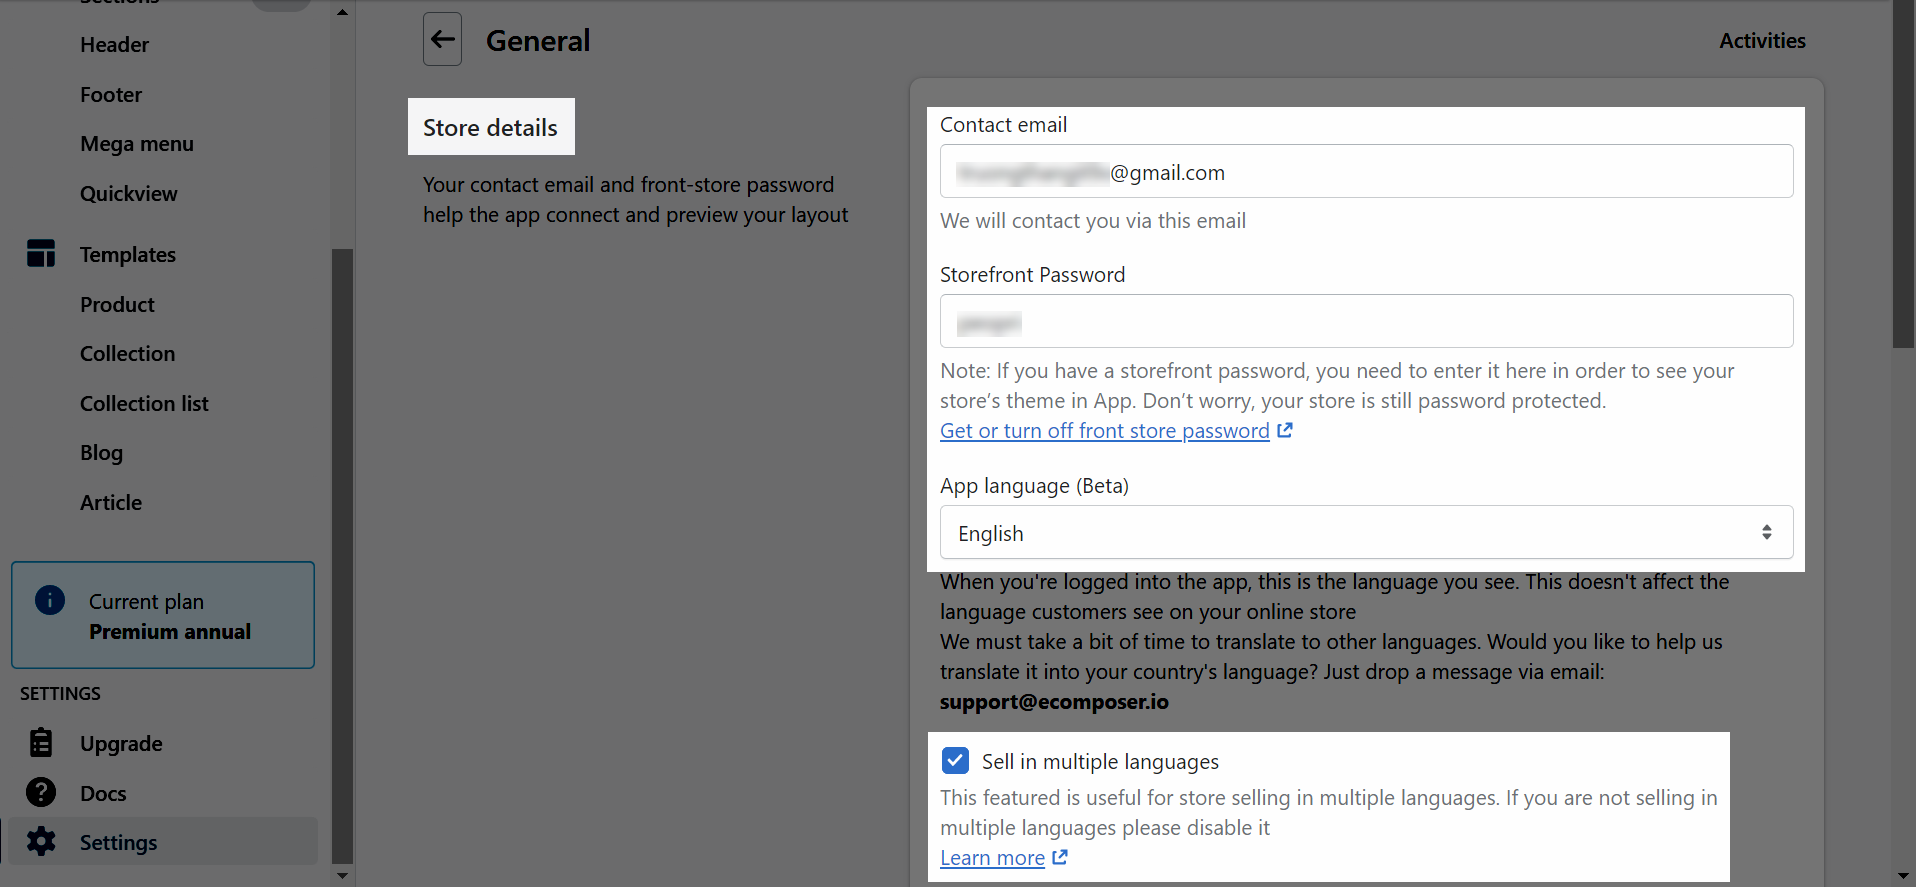Click the info icon in Current plan
This screenshot has width=1916, height=887.
click(x=50, y=600)
